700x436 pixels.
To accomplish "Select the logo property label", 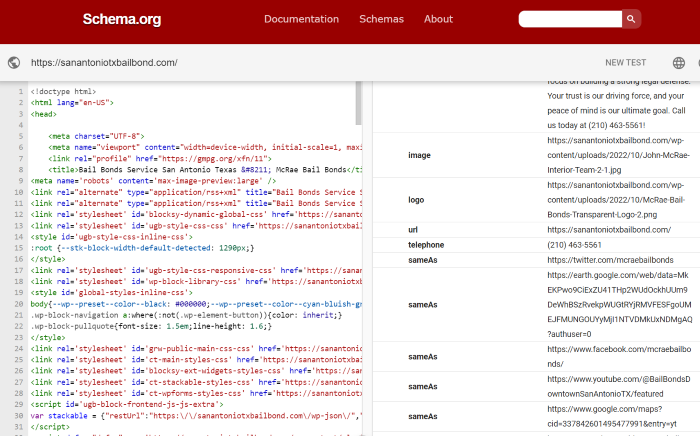I will click(416, 200).
